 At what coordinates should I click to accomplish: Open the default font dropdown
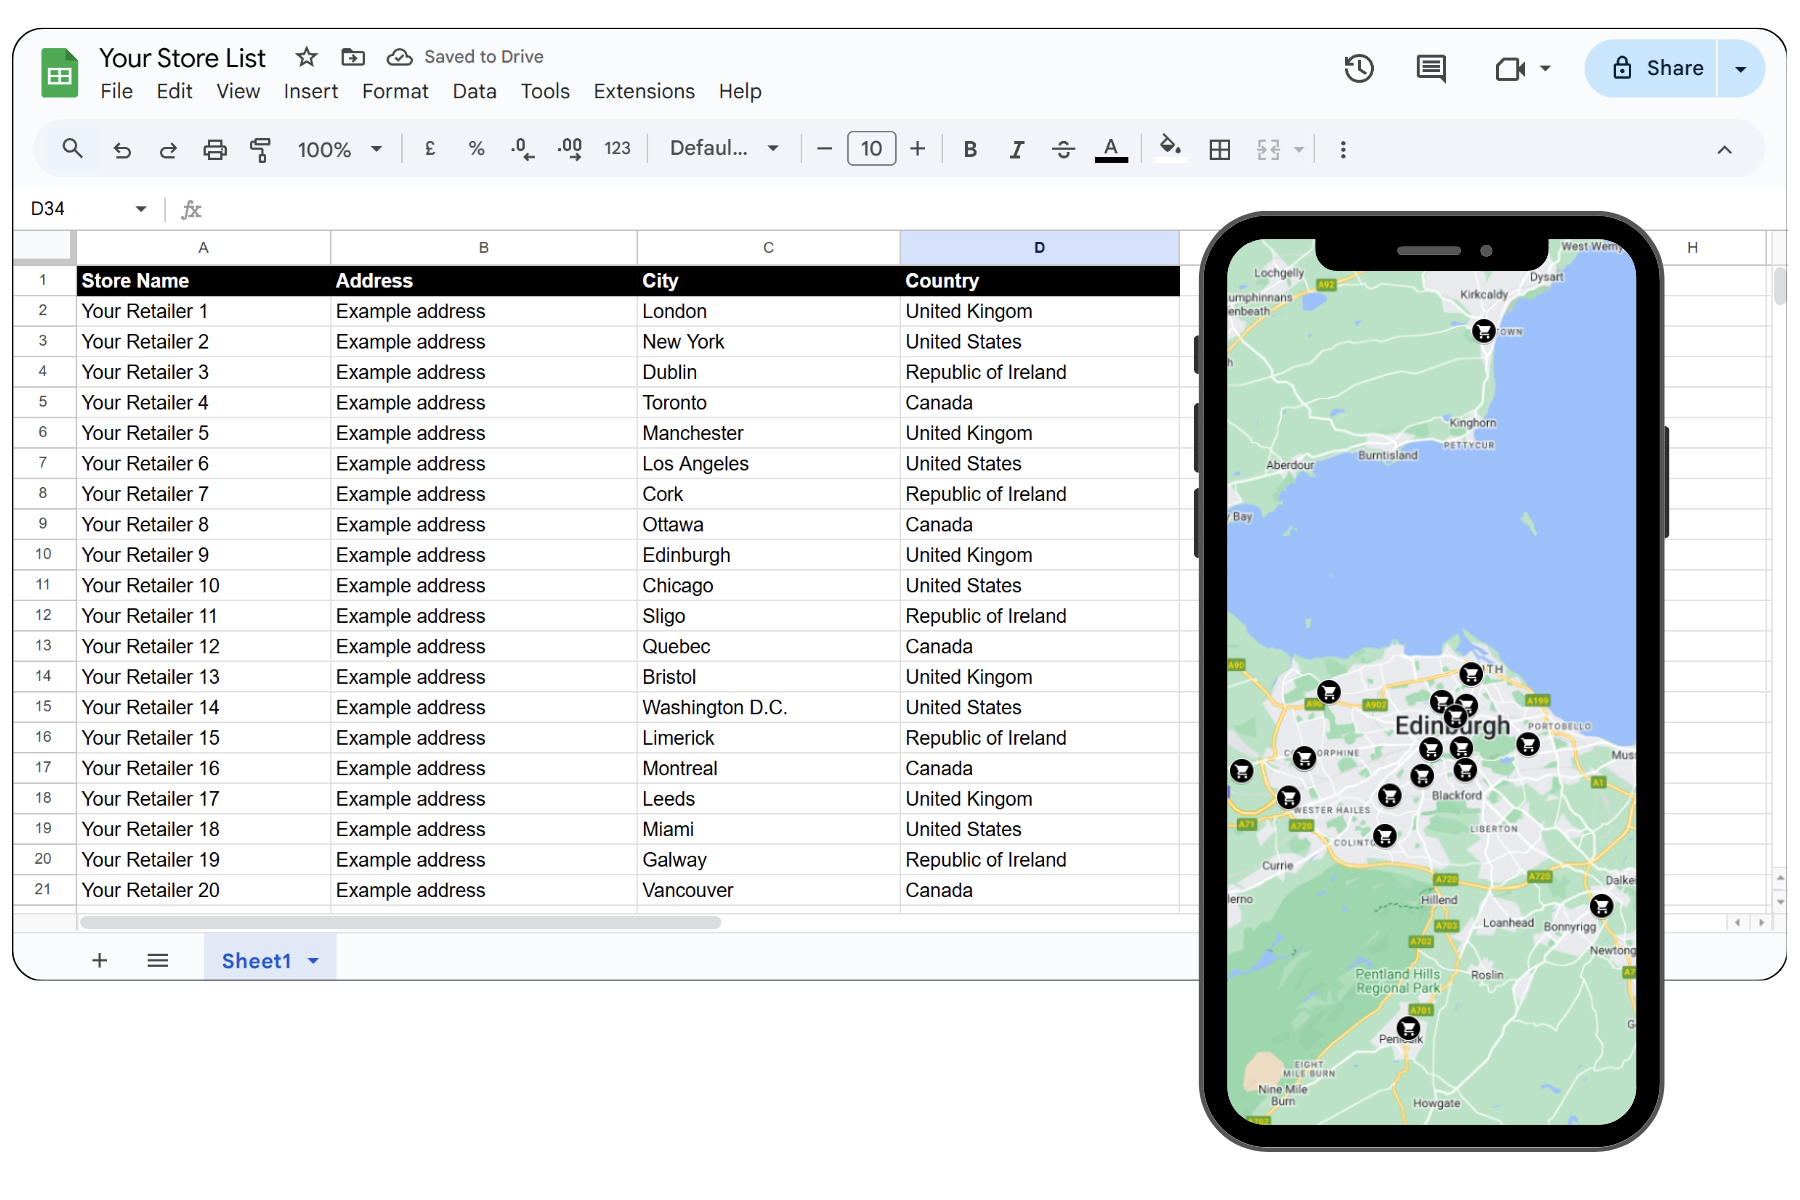(x=724, y=149)
